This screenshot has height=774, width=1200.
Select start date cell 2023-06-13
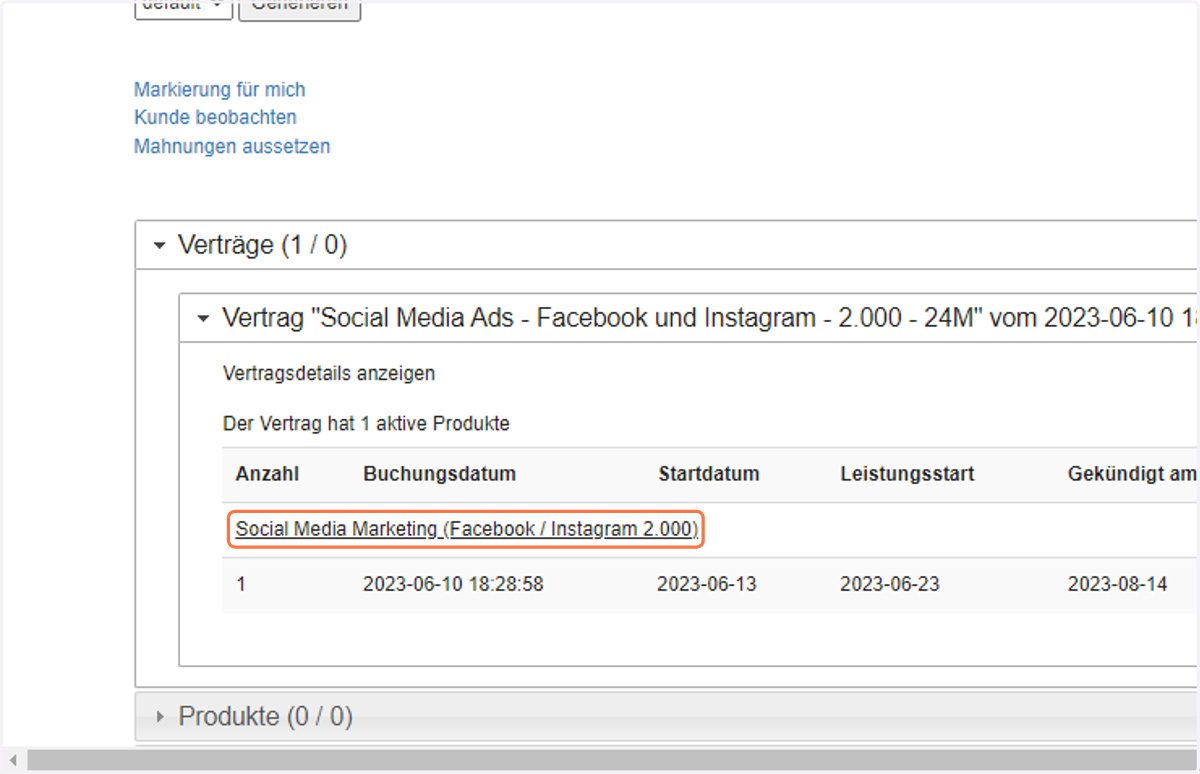tap(707, 584)
